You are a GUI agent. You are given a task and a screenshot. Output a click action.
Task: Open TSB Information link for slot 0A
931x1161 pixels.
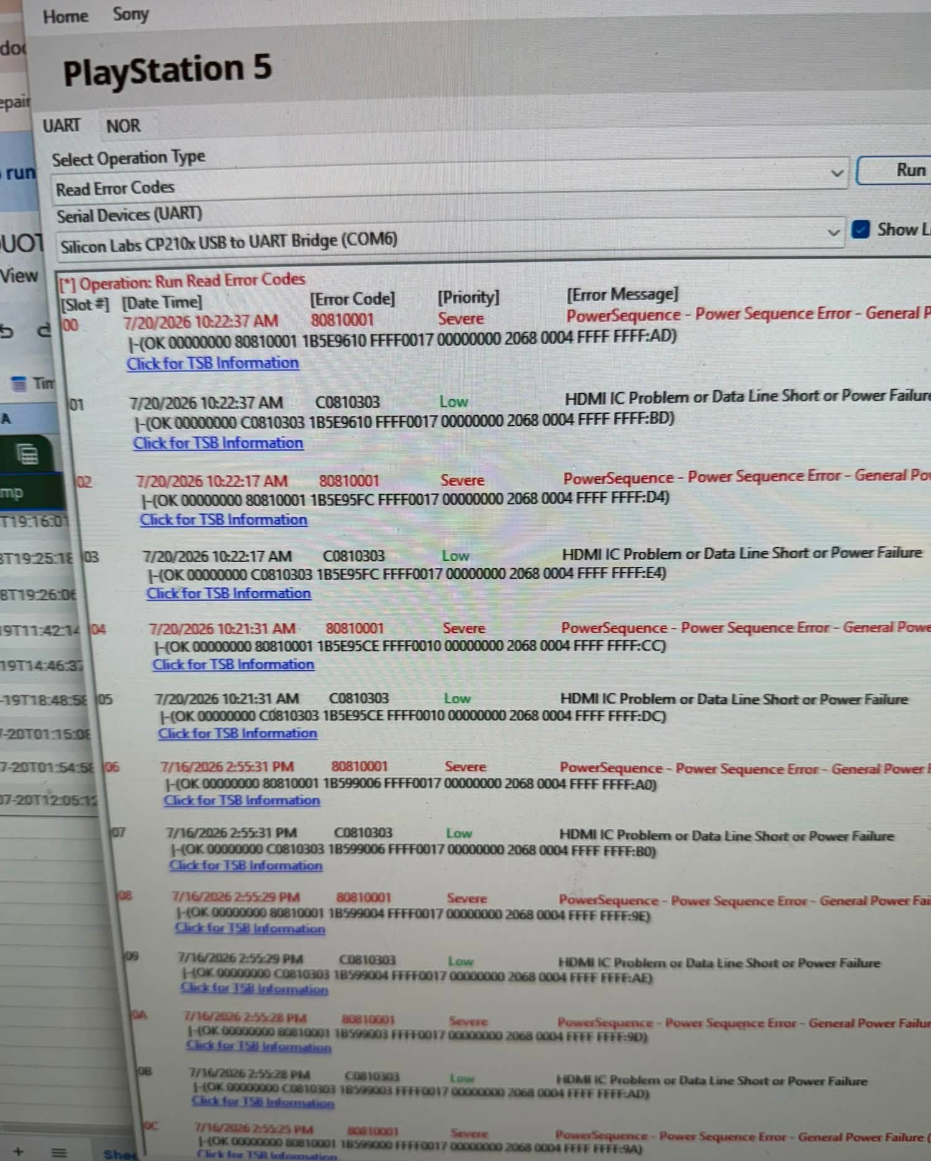point(258,1046)
